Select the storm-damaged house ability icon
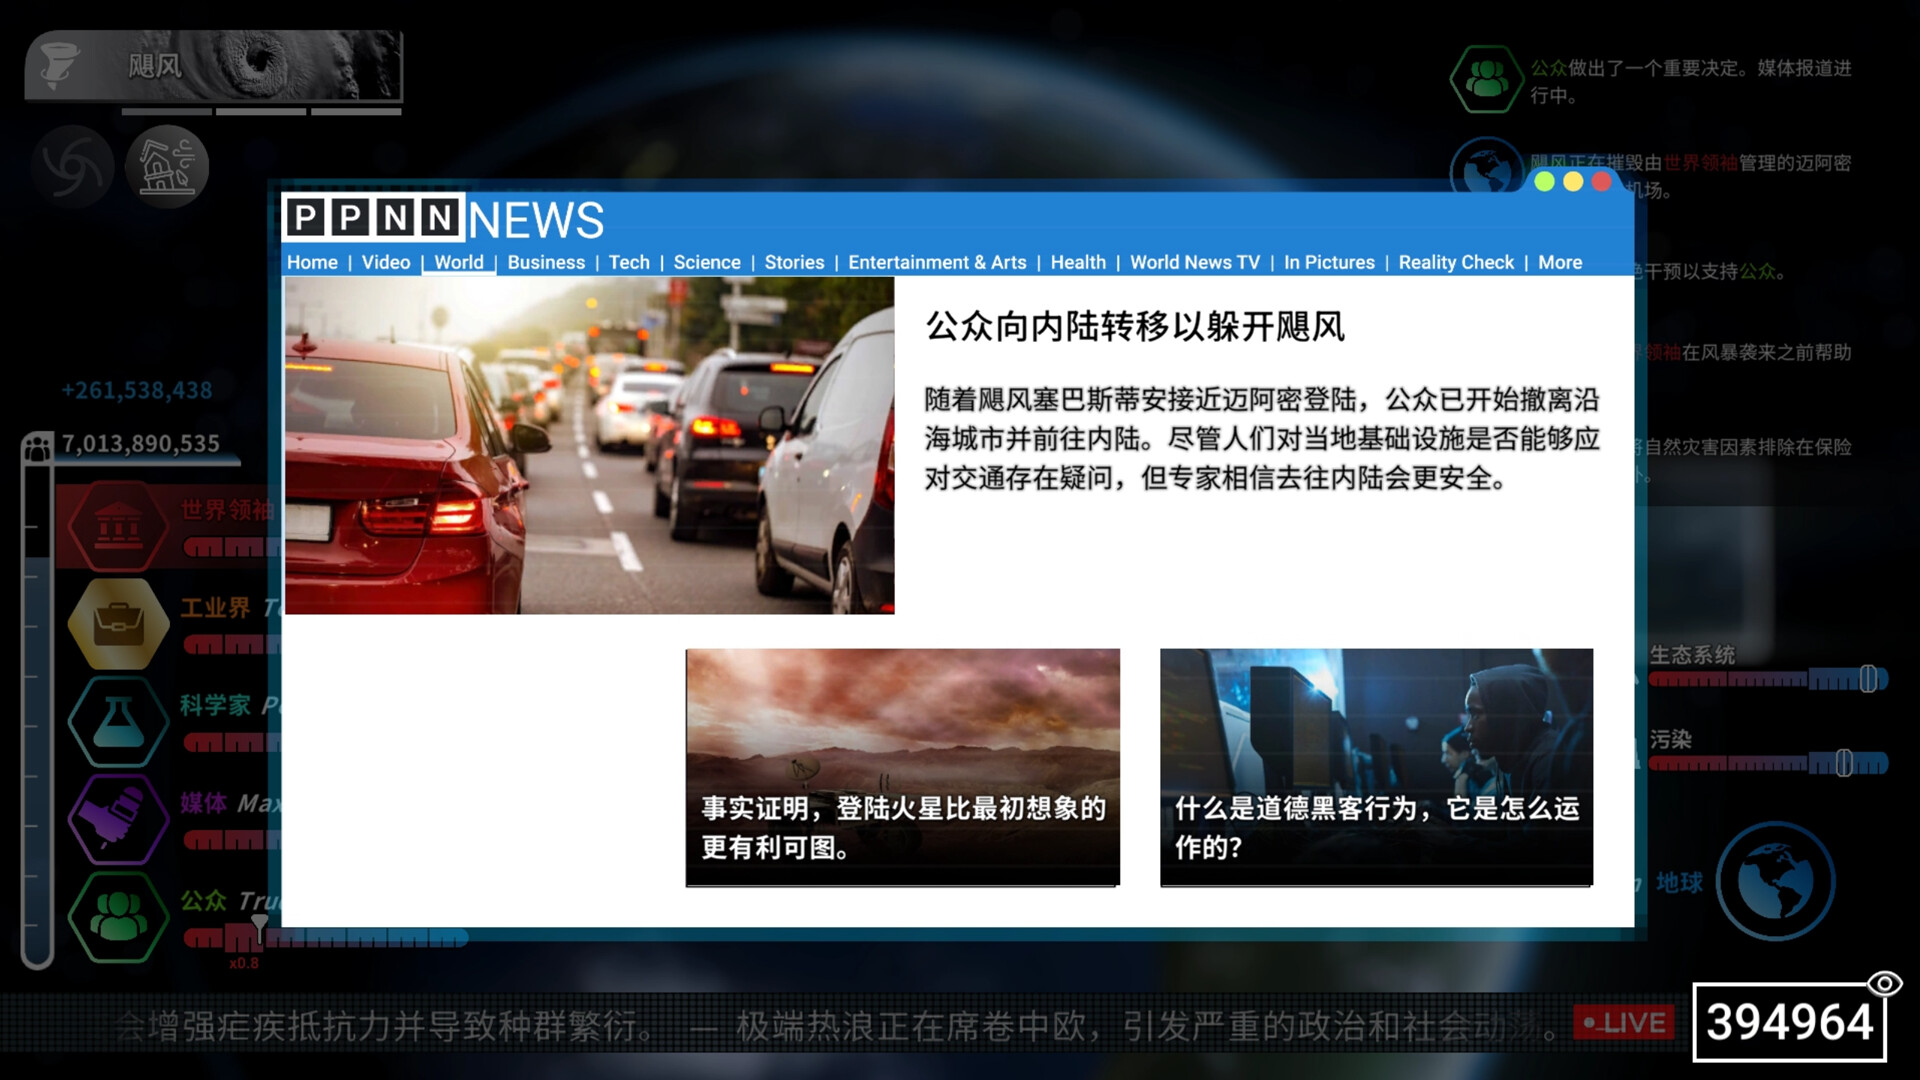Image resolution: width=1920 pixels, height=1080 pixels. pyautogui.click(x=167, y=167)
